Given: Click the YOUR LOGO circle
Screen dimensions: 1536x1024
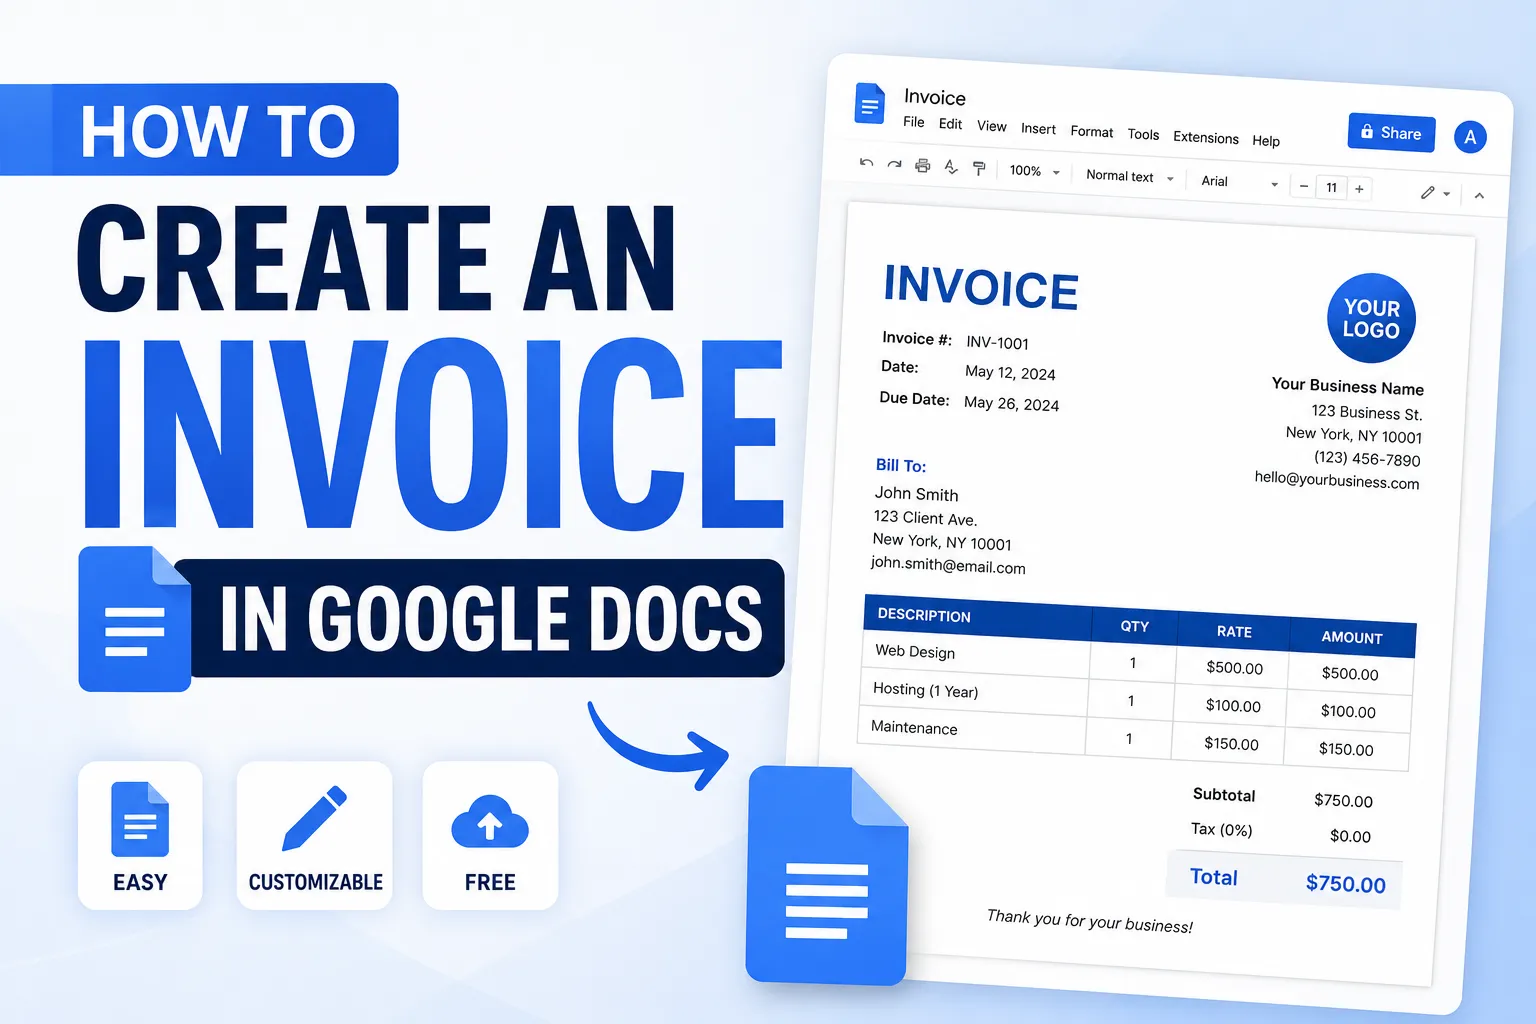Looking at the screenshot, I should pyautogui.click(x=1371, y=318).
